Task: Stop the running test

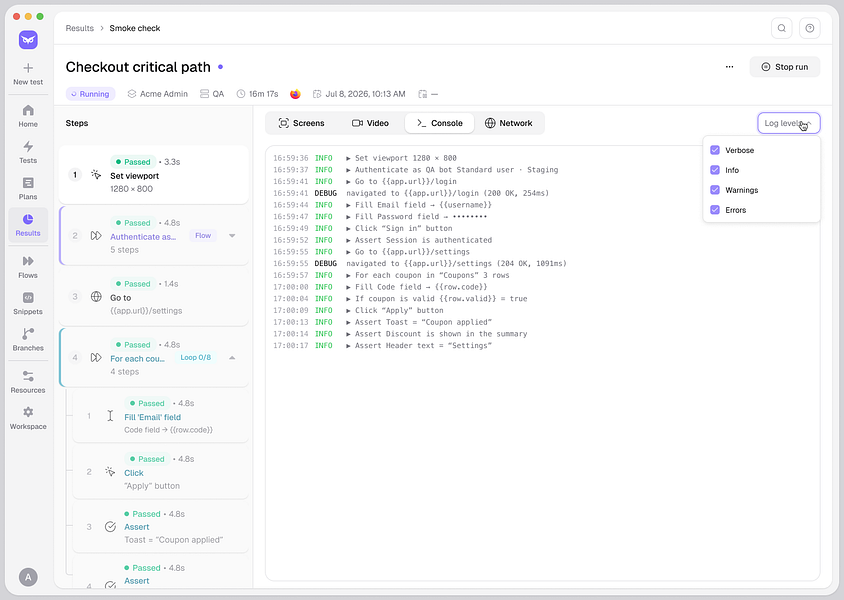Action: coord(785,67)
